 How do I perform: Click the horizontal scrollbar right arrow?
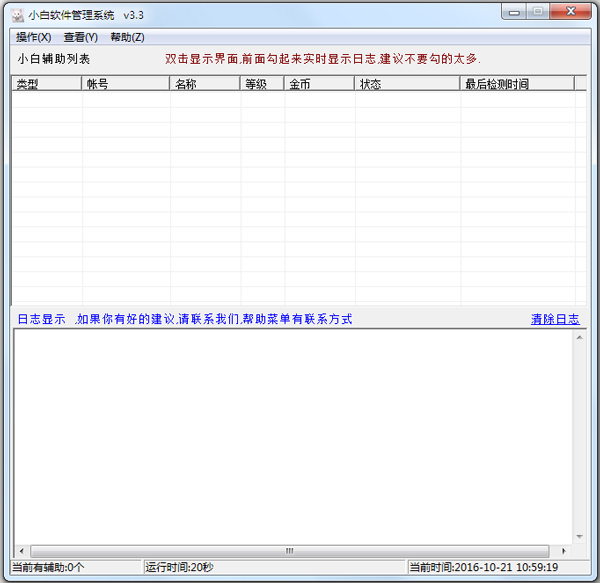pyautogui.click(x=565, y=551)
